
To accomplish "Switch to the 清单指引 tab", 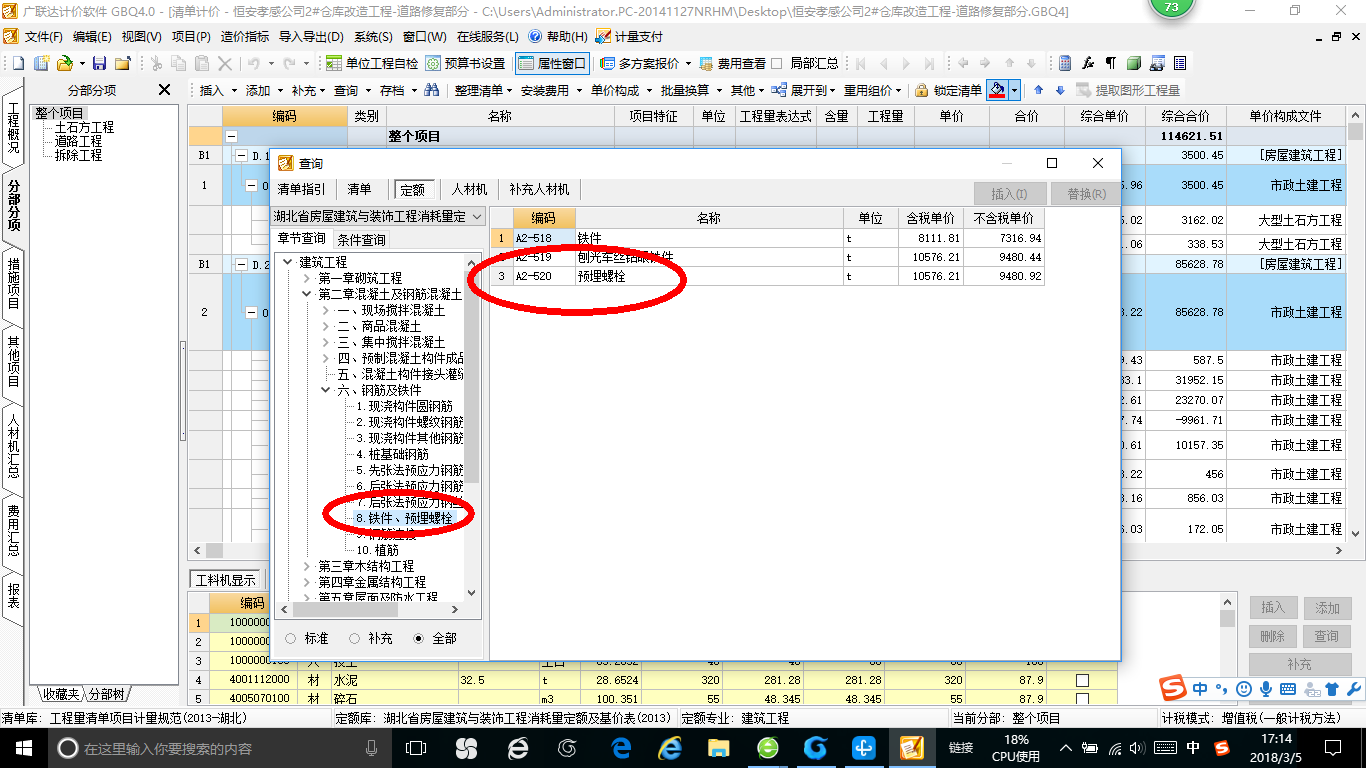I will pyautogui.click(x=301, y=189).
